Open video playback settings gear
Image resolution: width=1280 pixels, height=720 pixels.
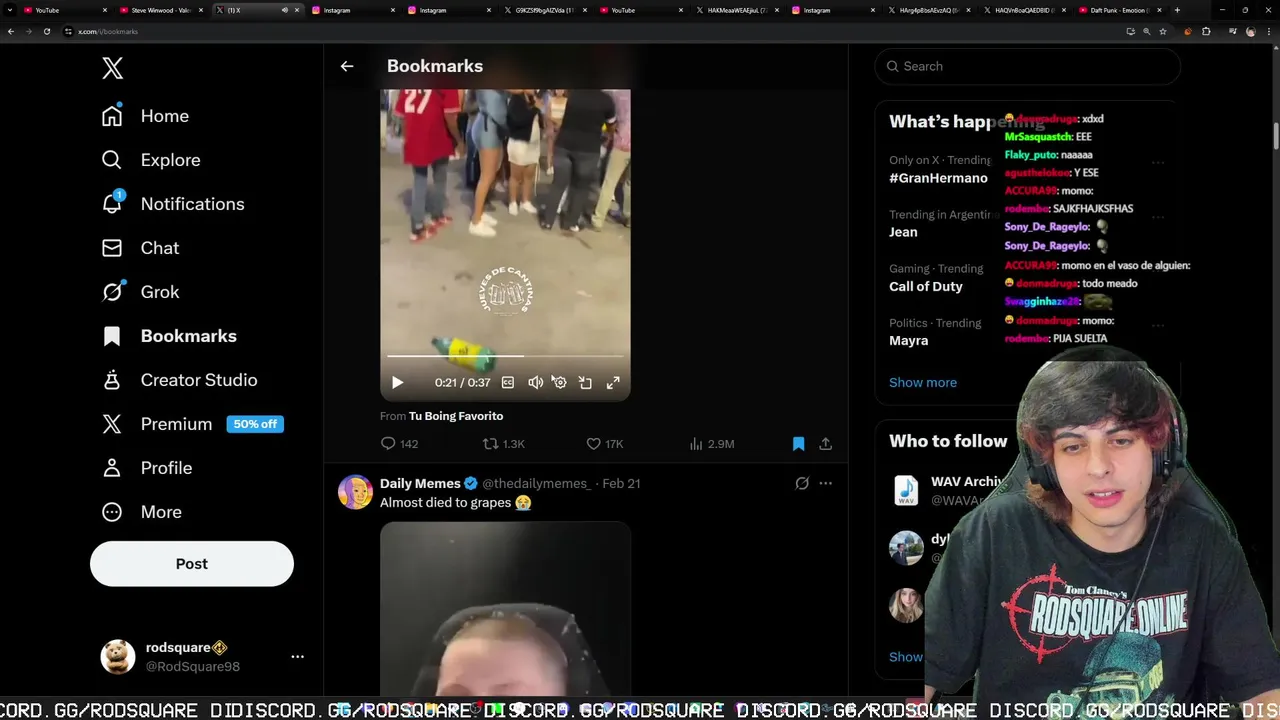click(559, 383)
